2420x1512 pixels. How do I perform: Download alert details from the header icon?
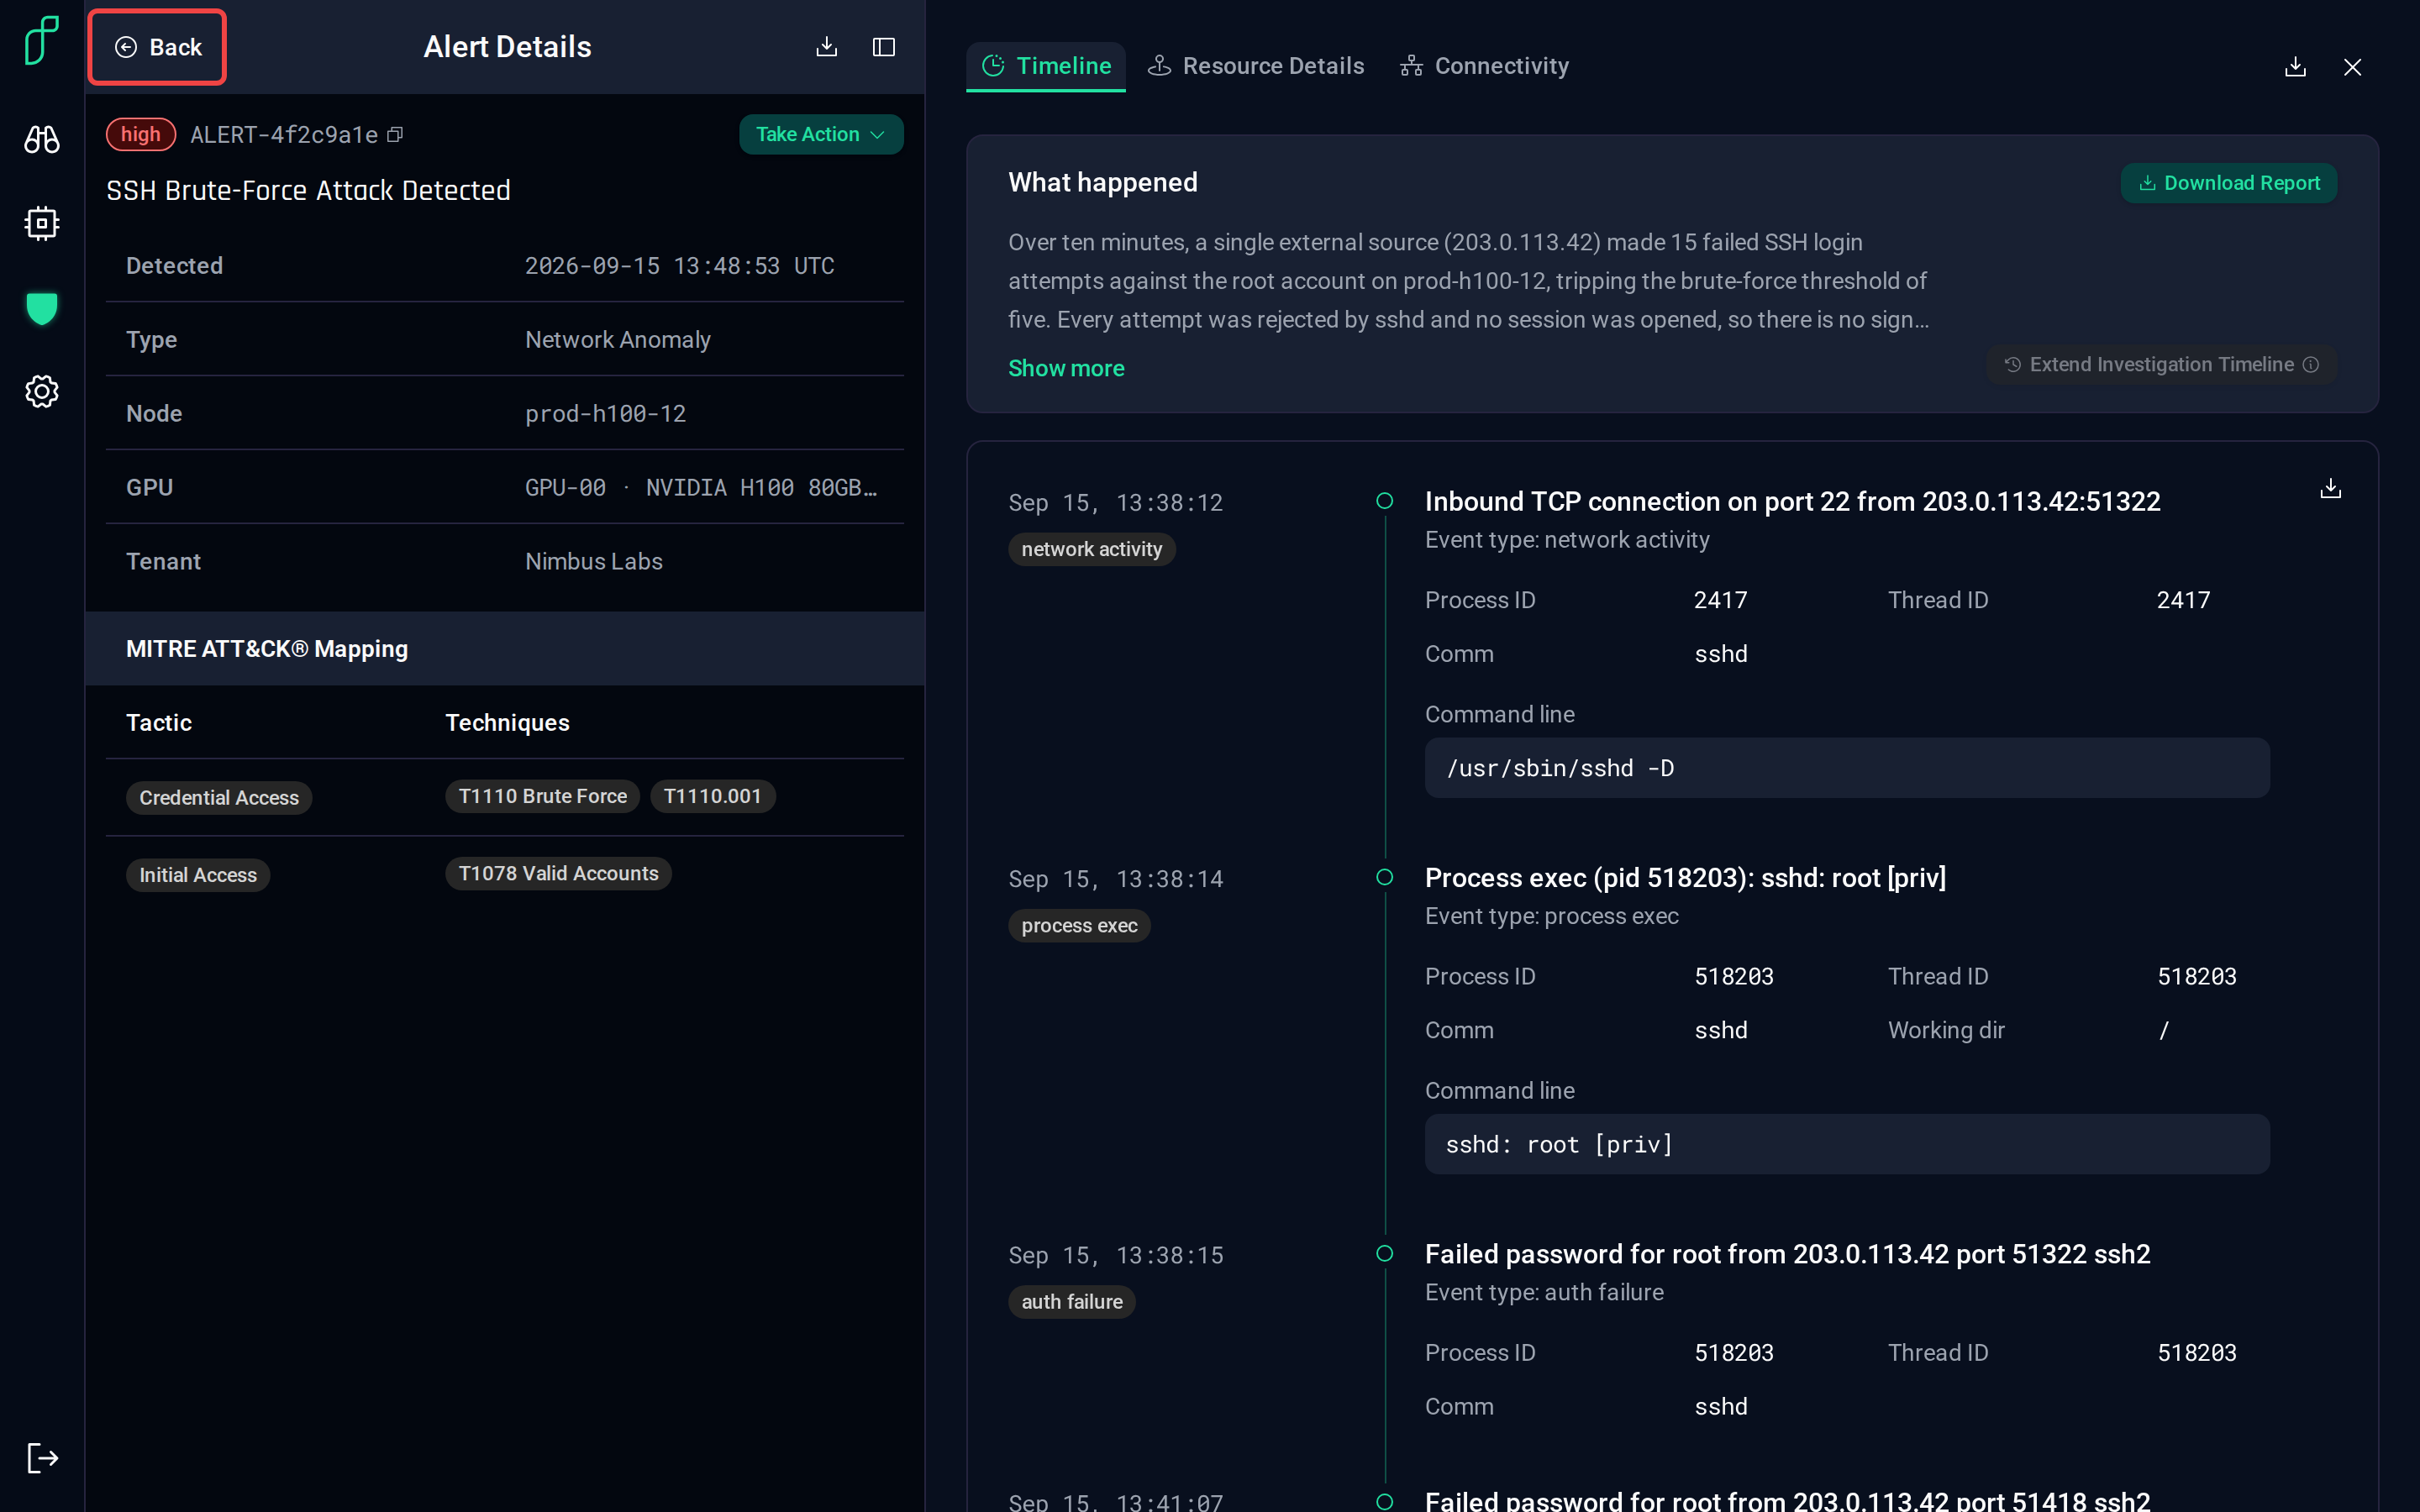tap(826, 47)
